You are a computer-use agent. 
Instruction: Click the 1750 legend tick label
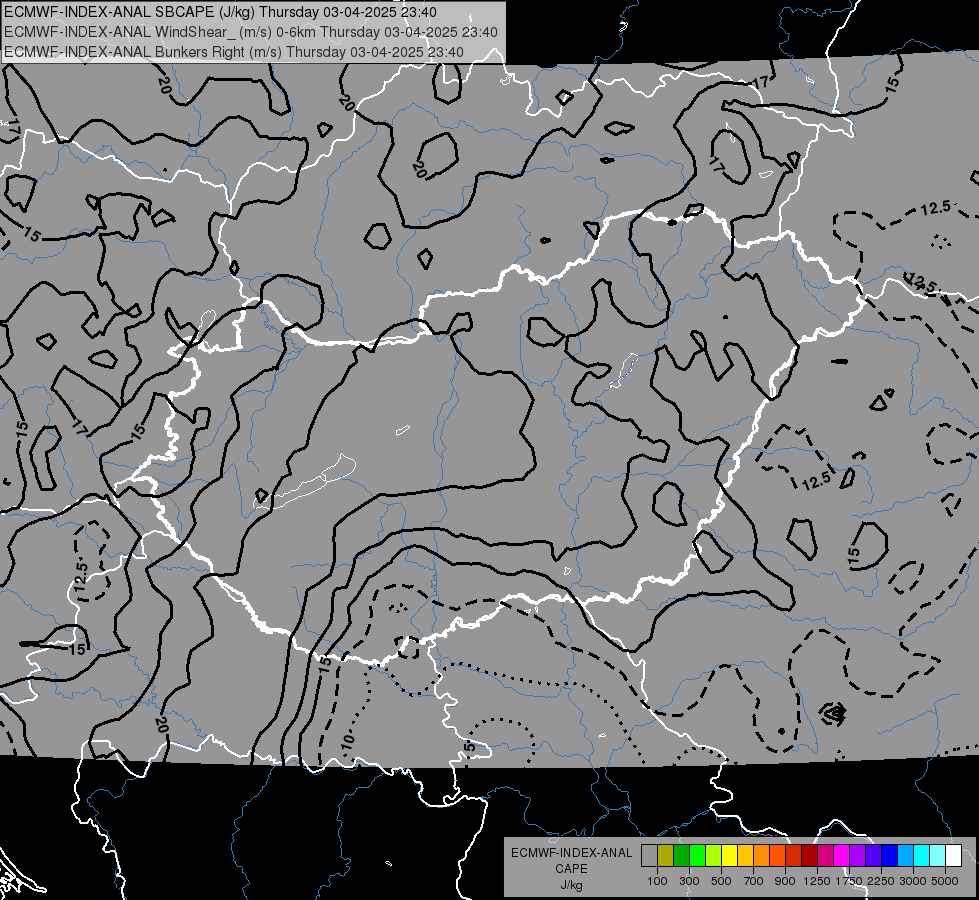[x=849, y=881]
